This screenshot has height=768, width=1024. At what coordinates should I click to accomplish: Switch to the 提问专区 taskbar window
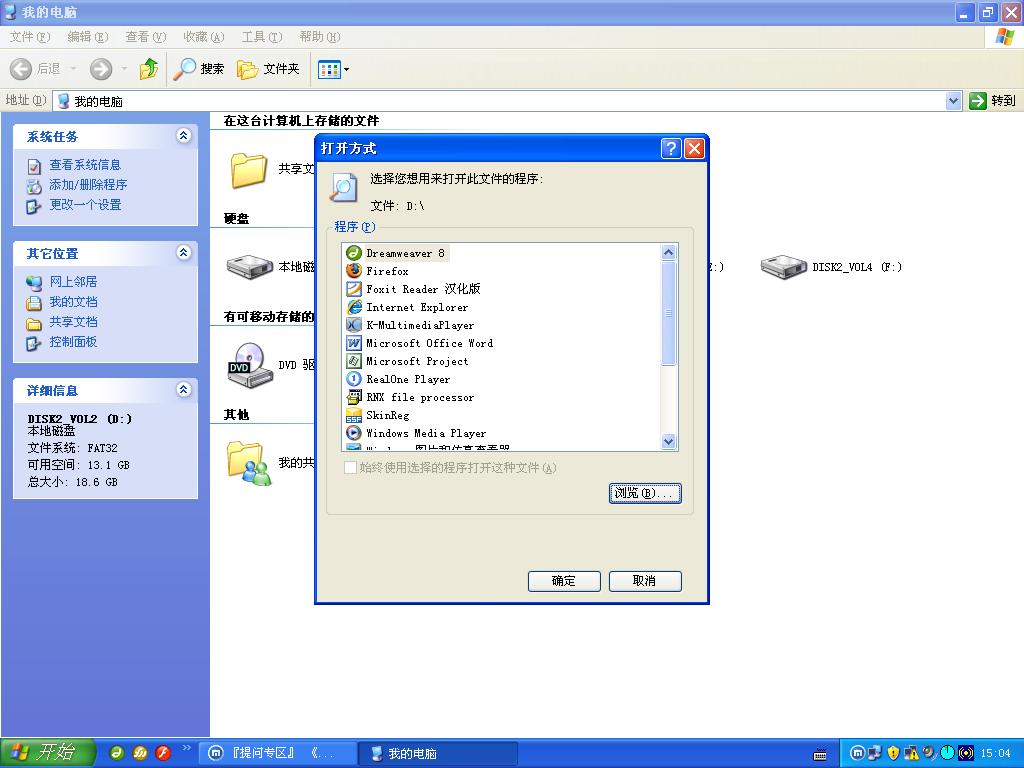click(x=278, y=753)
